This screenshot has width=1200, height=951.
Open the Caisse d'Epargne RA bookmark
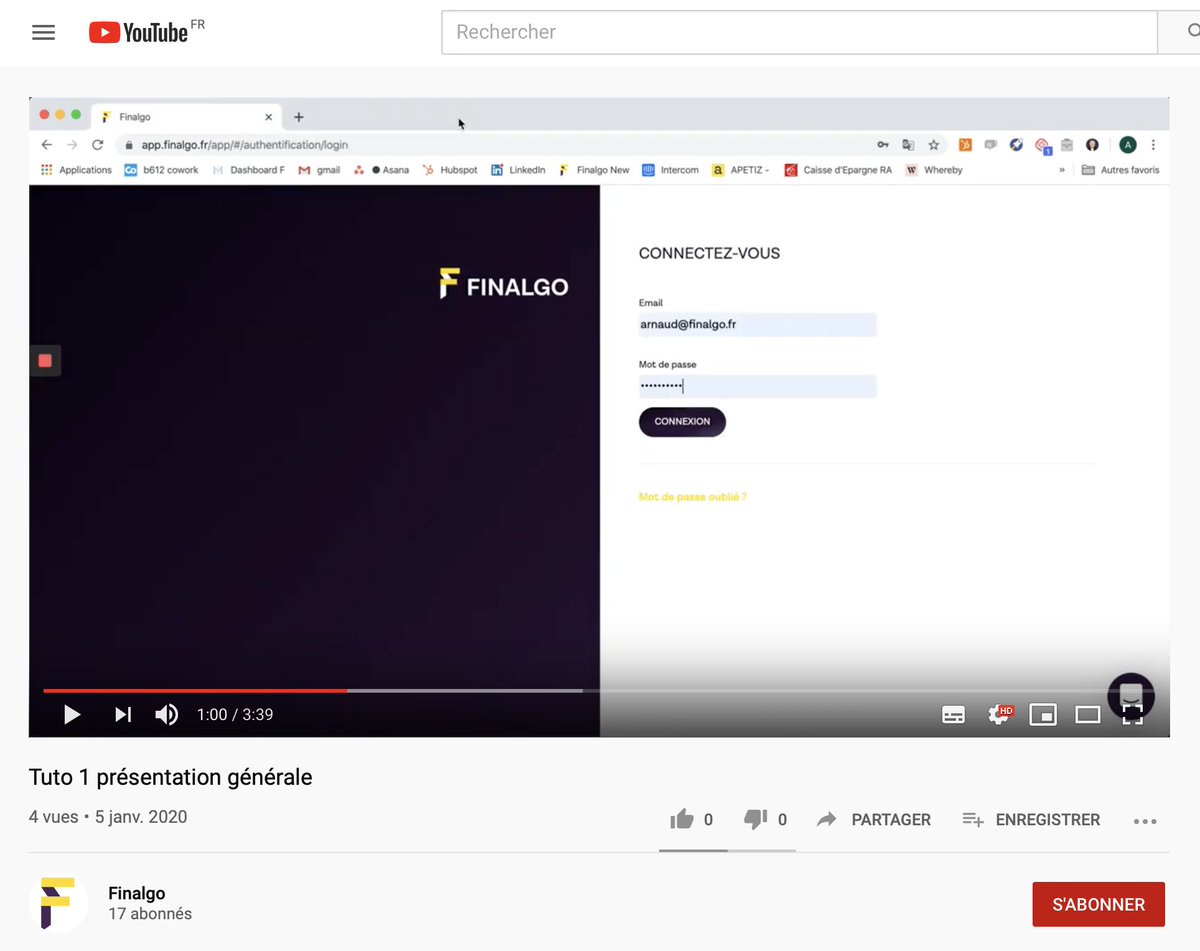838,170
